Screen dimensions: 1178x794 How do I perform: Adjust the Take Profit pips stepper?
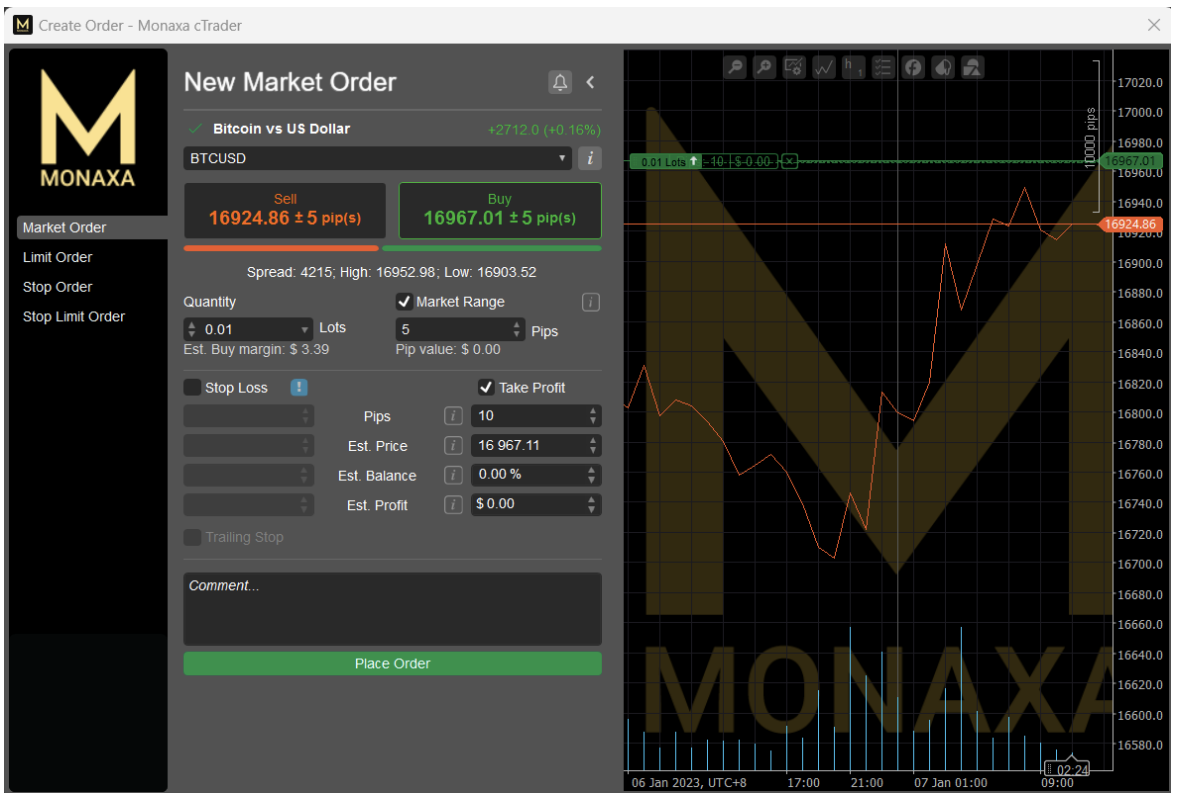point(593,415)
